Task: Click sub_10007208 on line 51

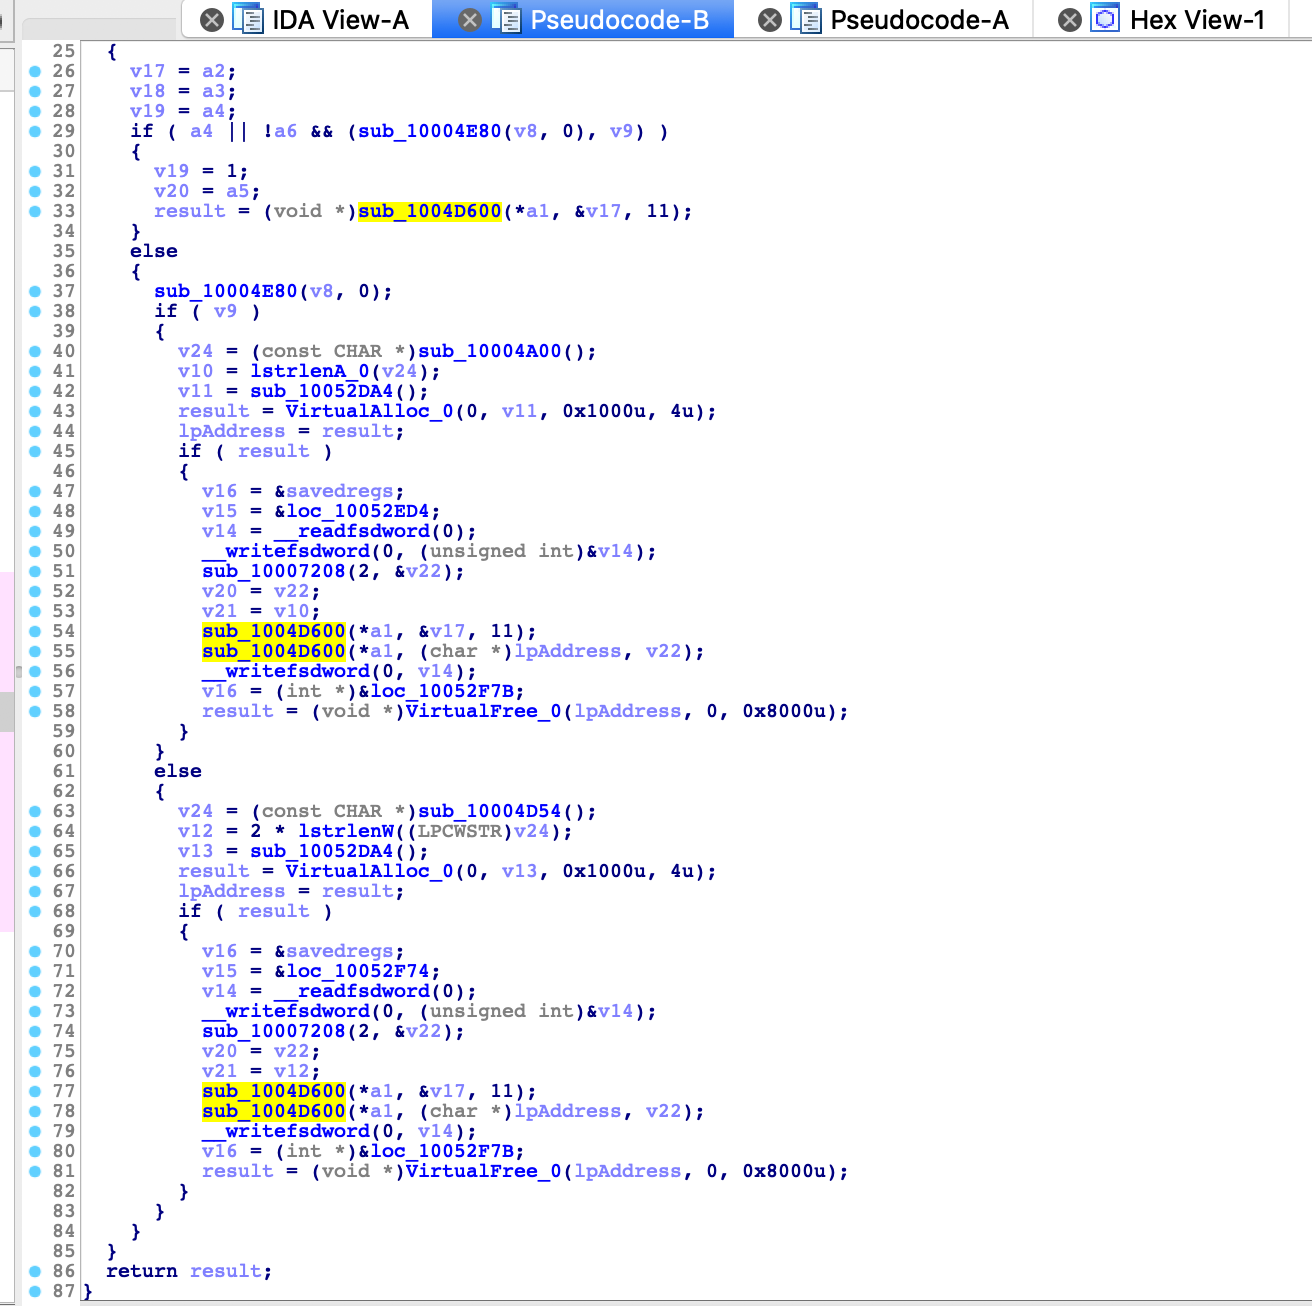Action: pos(274,571)
